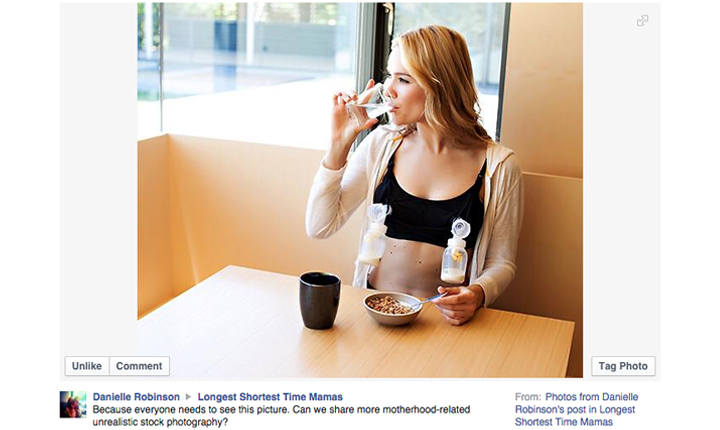This screenshot has width=720, height=430.
Task: Click the Unlike button
Action: (x=87, y=366)
